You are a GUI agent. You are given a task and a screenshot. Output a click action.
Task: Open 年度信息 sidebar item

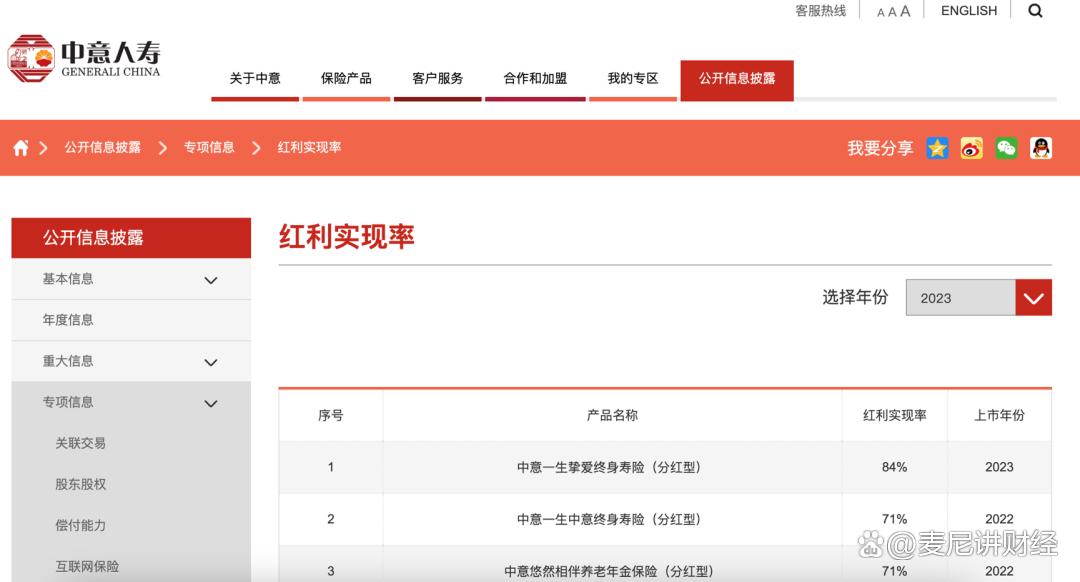131,320
